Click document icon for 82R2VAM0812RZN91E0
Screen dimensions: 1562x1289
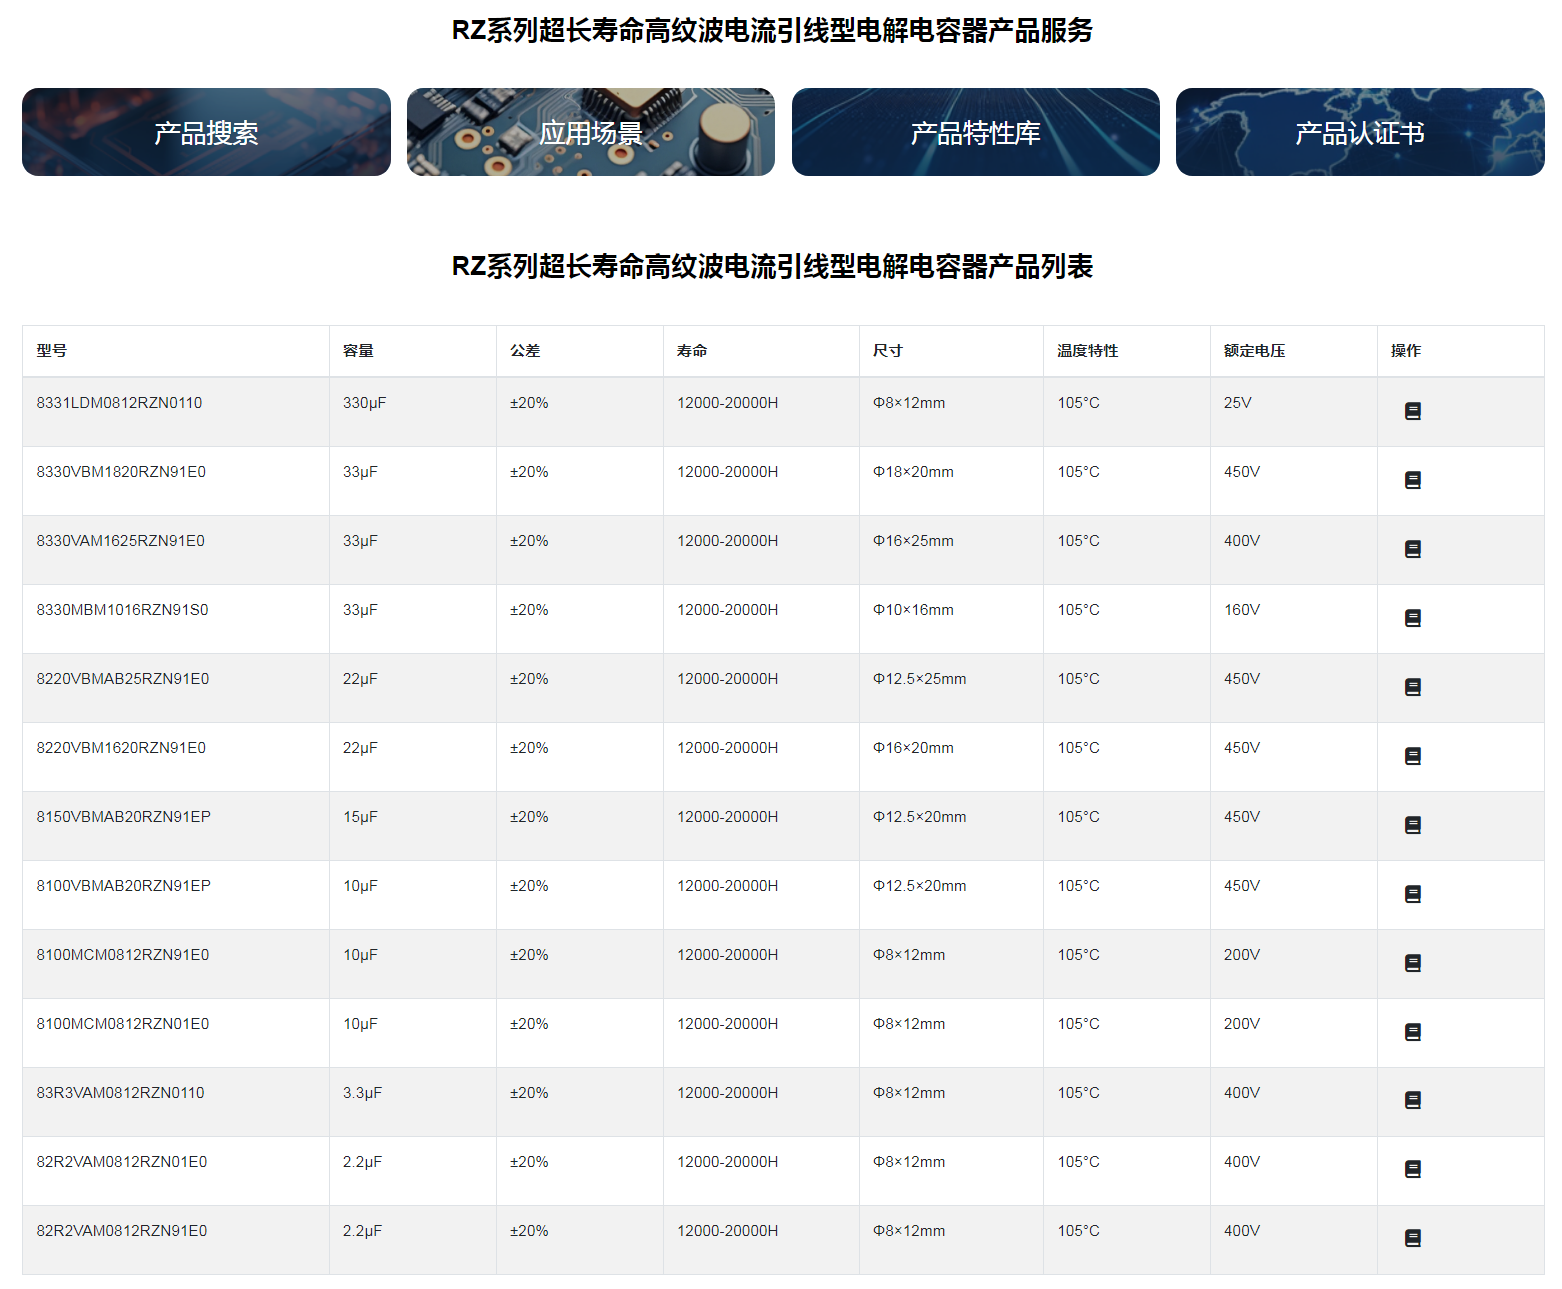pyautogui.click(x=1412, y=1238)
